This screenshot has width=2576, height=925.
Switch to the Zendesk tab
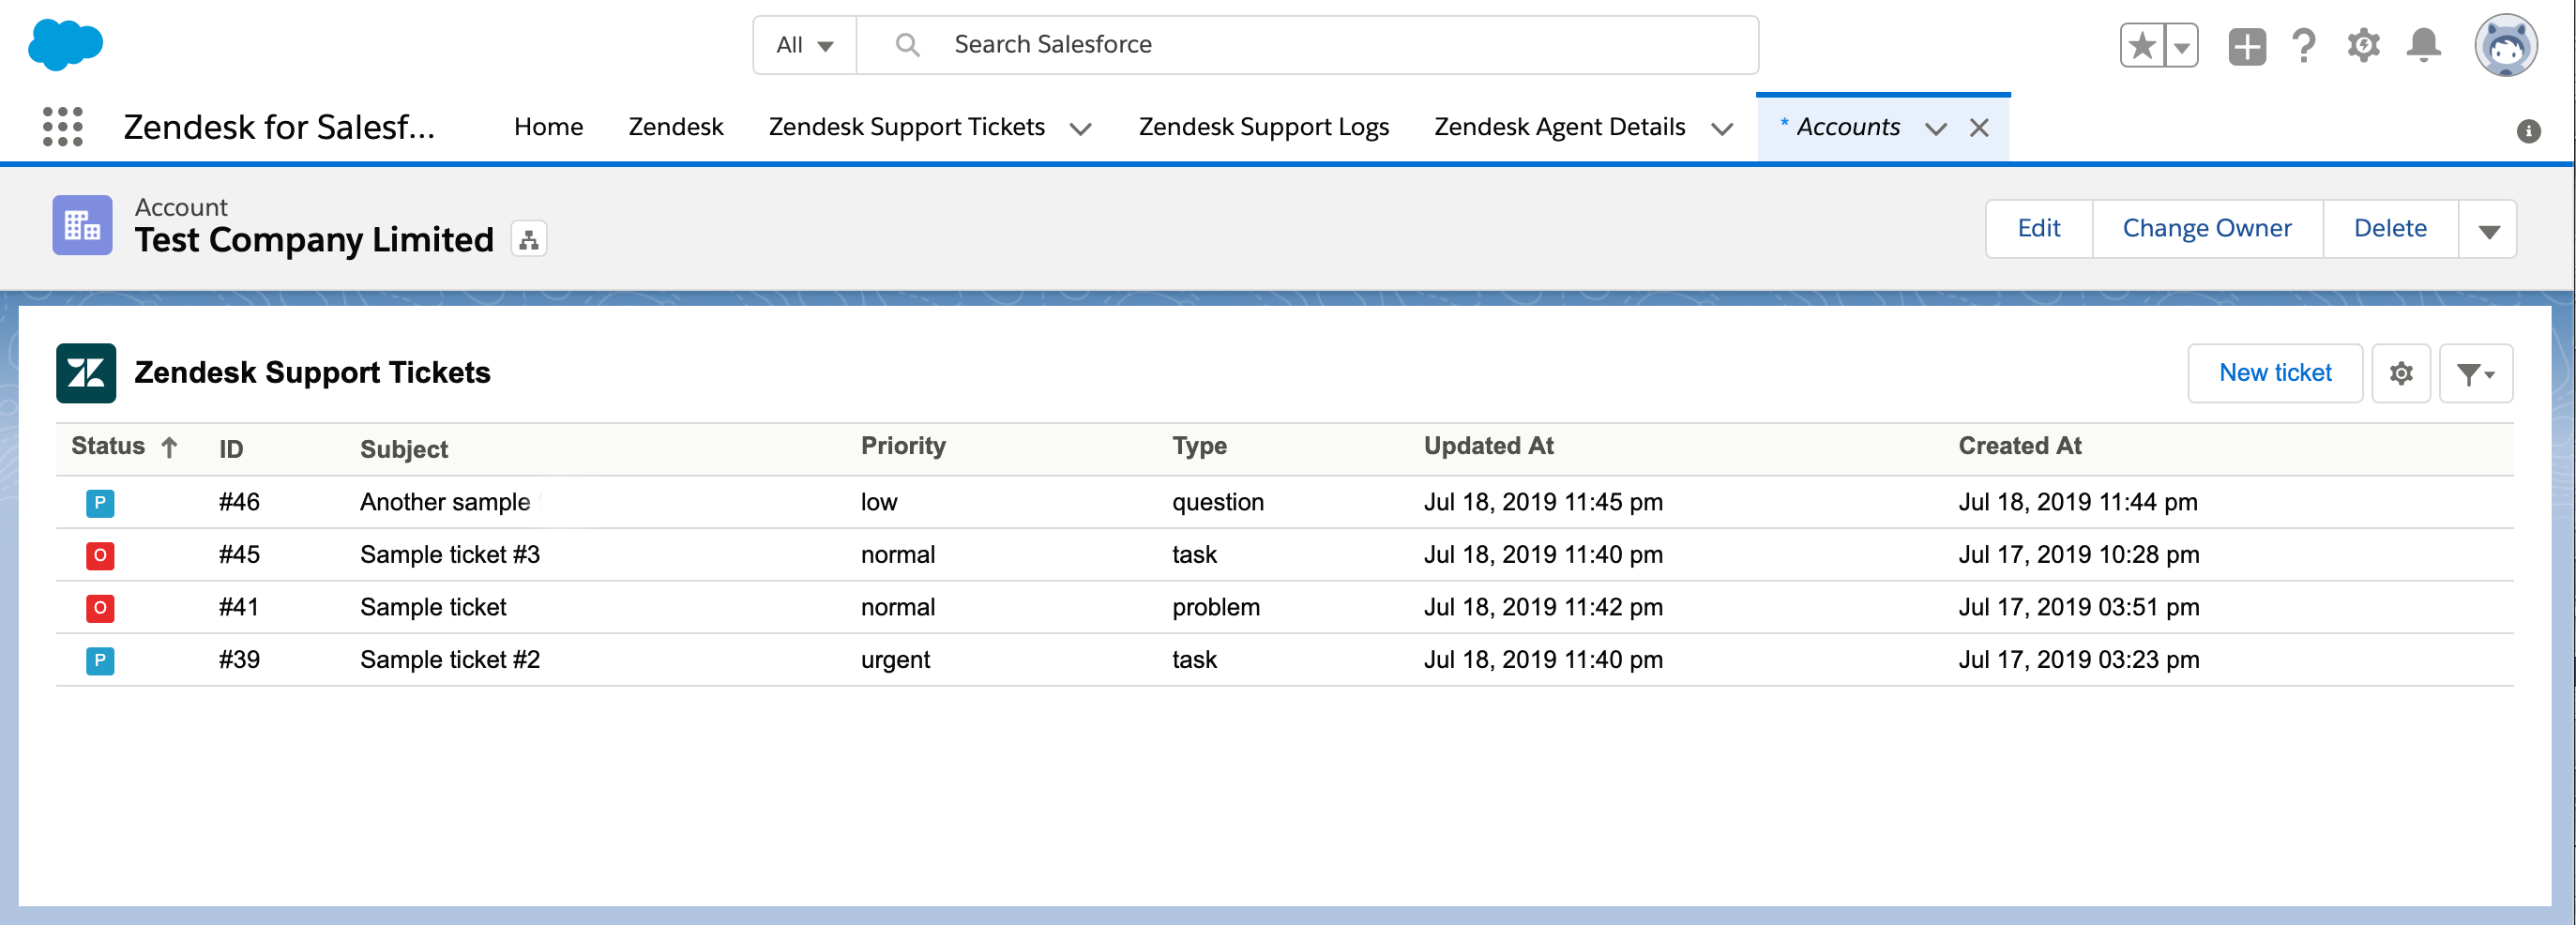675,127
